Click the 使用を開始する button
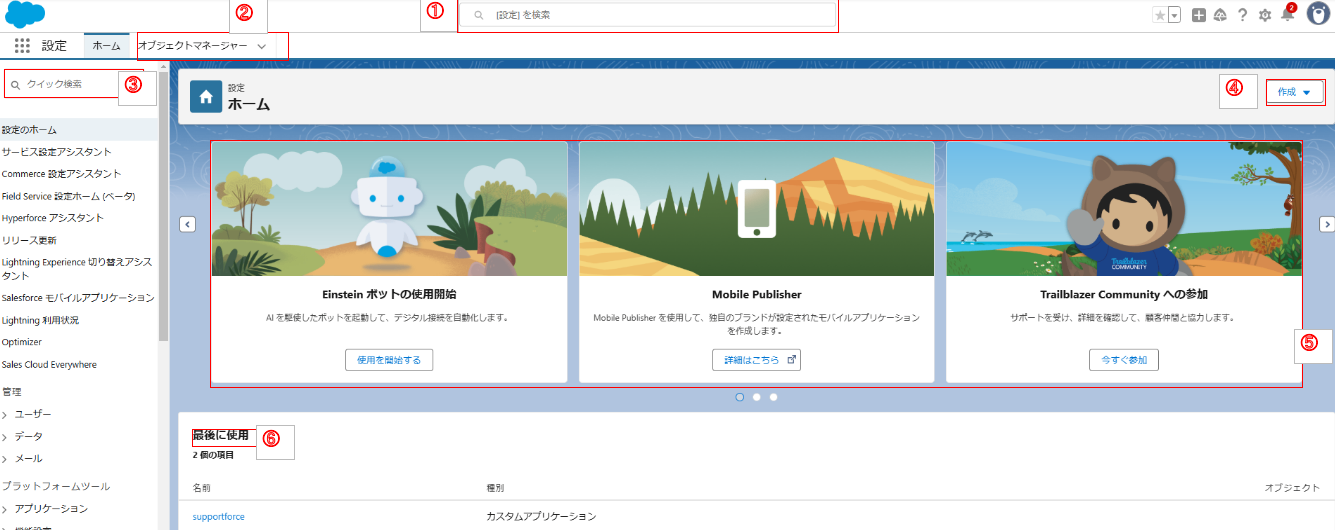This screenshot has height=530, width=1335. click(389, 360)
